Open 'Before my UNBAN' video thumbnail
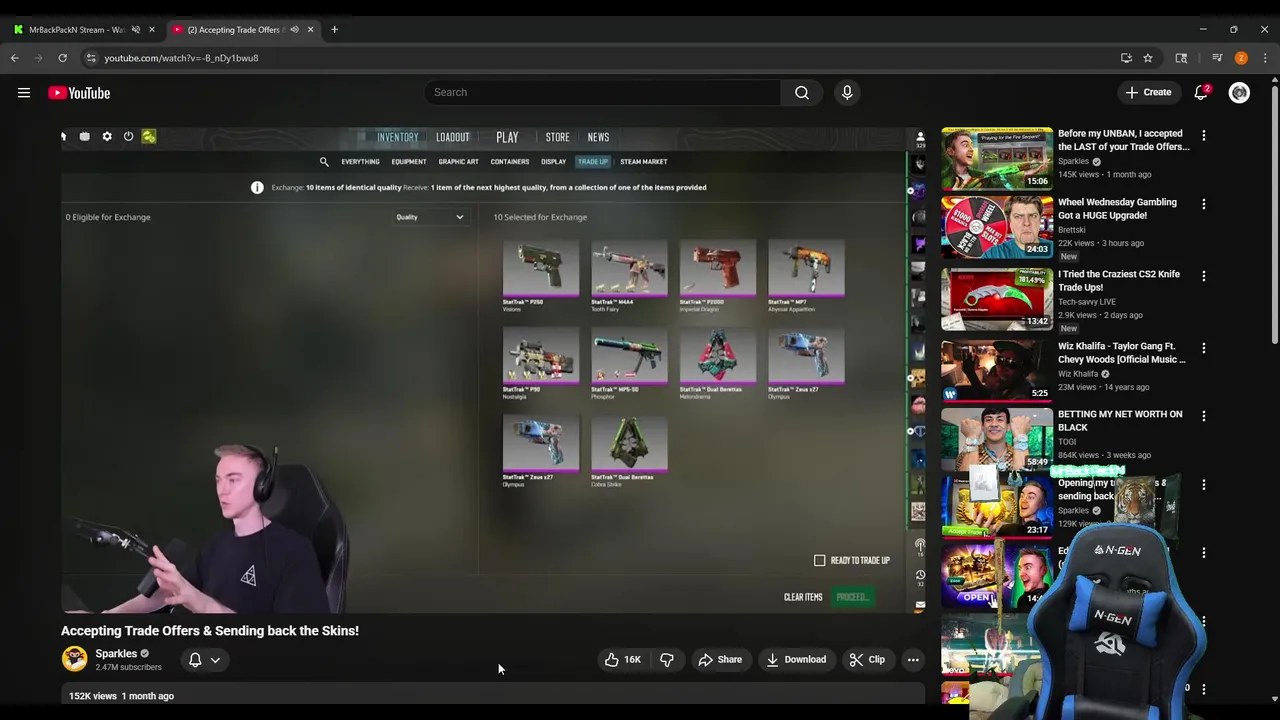Image resolution: width=1280 pixels, height=720 pixels. (x=997, y=158)
